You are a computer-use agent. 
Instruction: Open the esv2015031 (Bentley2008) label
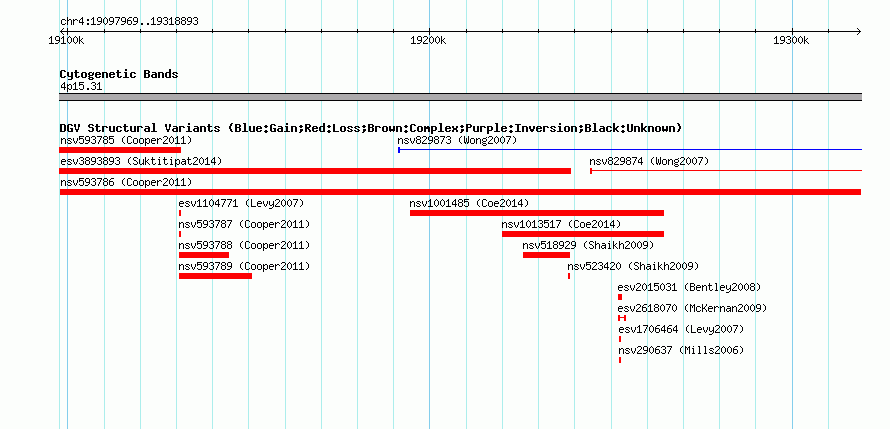click(x=689, y=287)
